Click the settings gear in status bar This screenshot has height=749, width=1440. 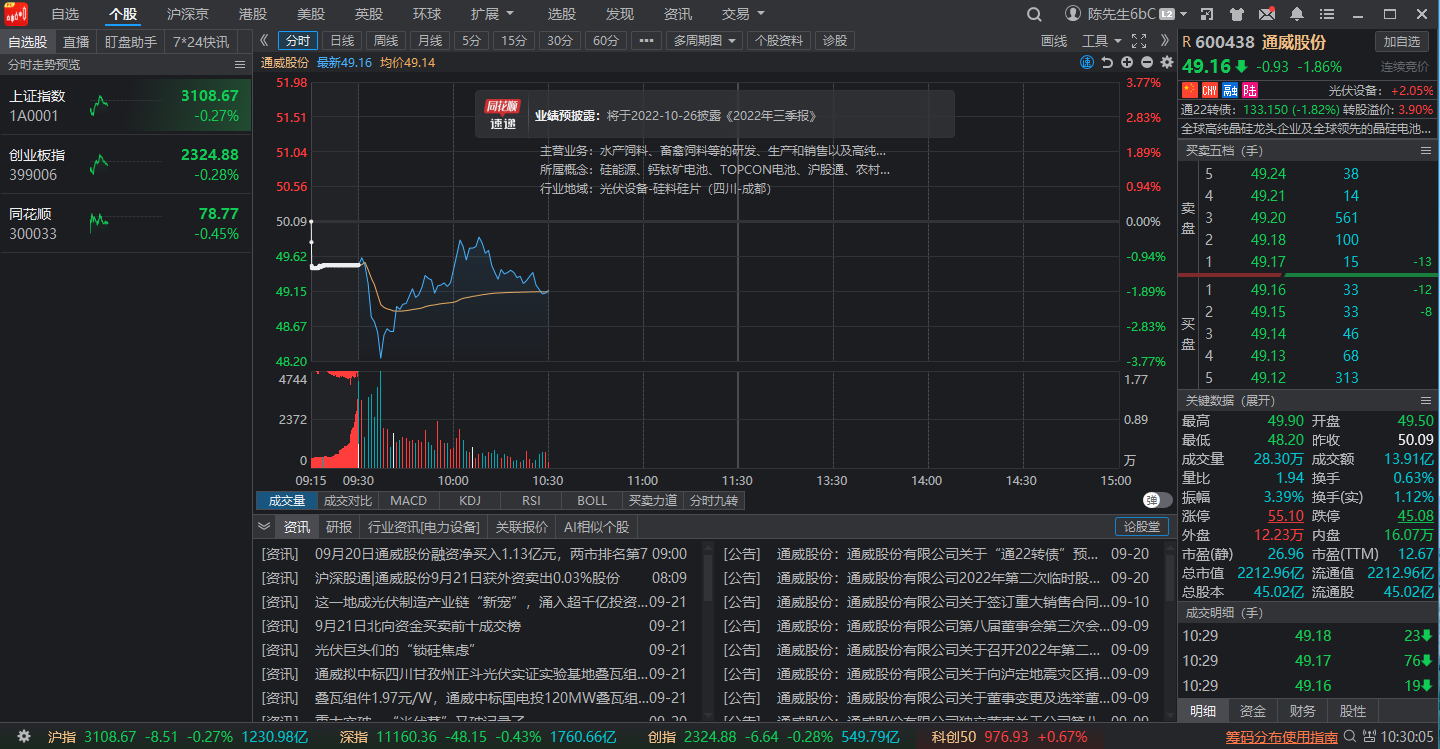(x=24, y=737)
